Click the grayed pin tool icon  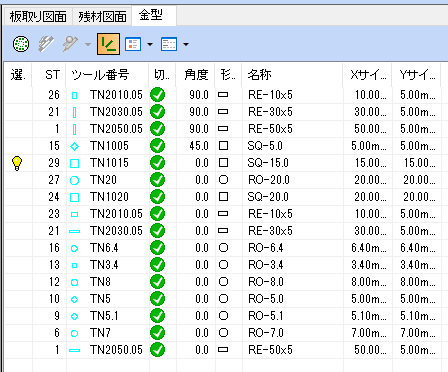point(70,44)
